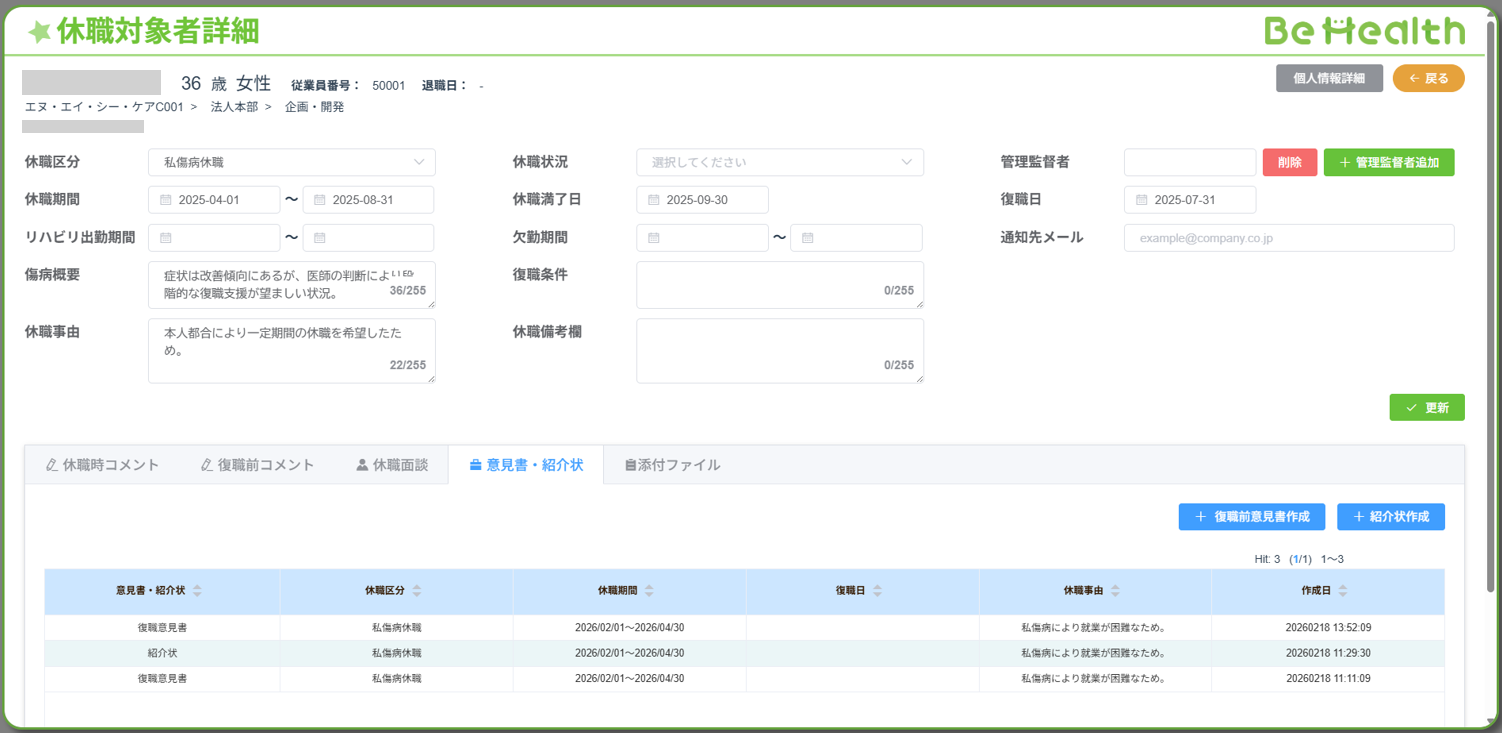Expand the 休職状況 selection dropdown

click(x=779, y=162)
